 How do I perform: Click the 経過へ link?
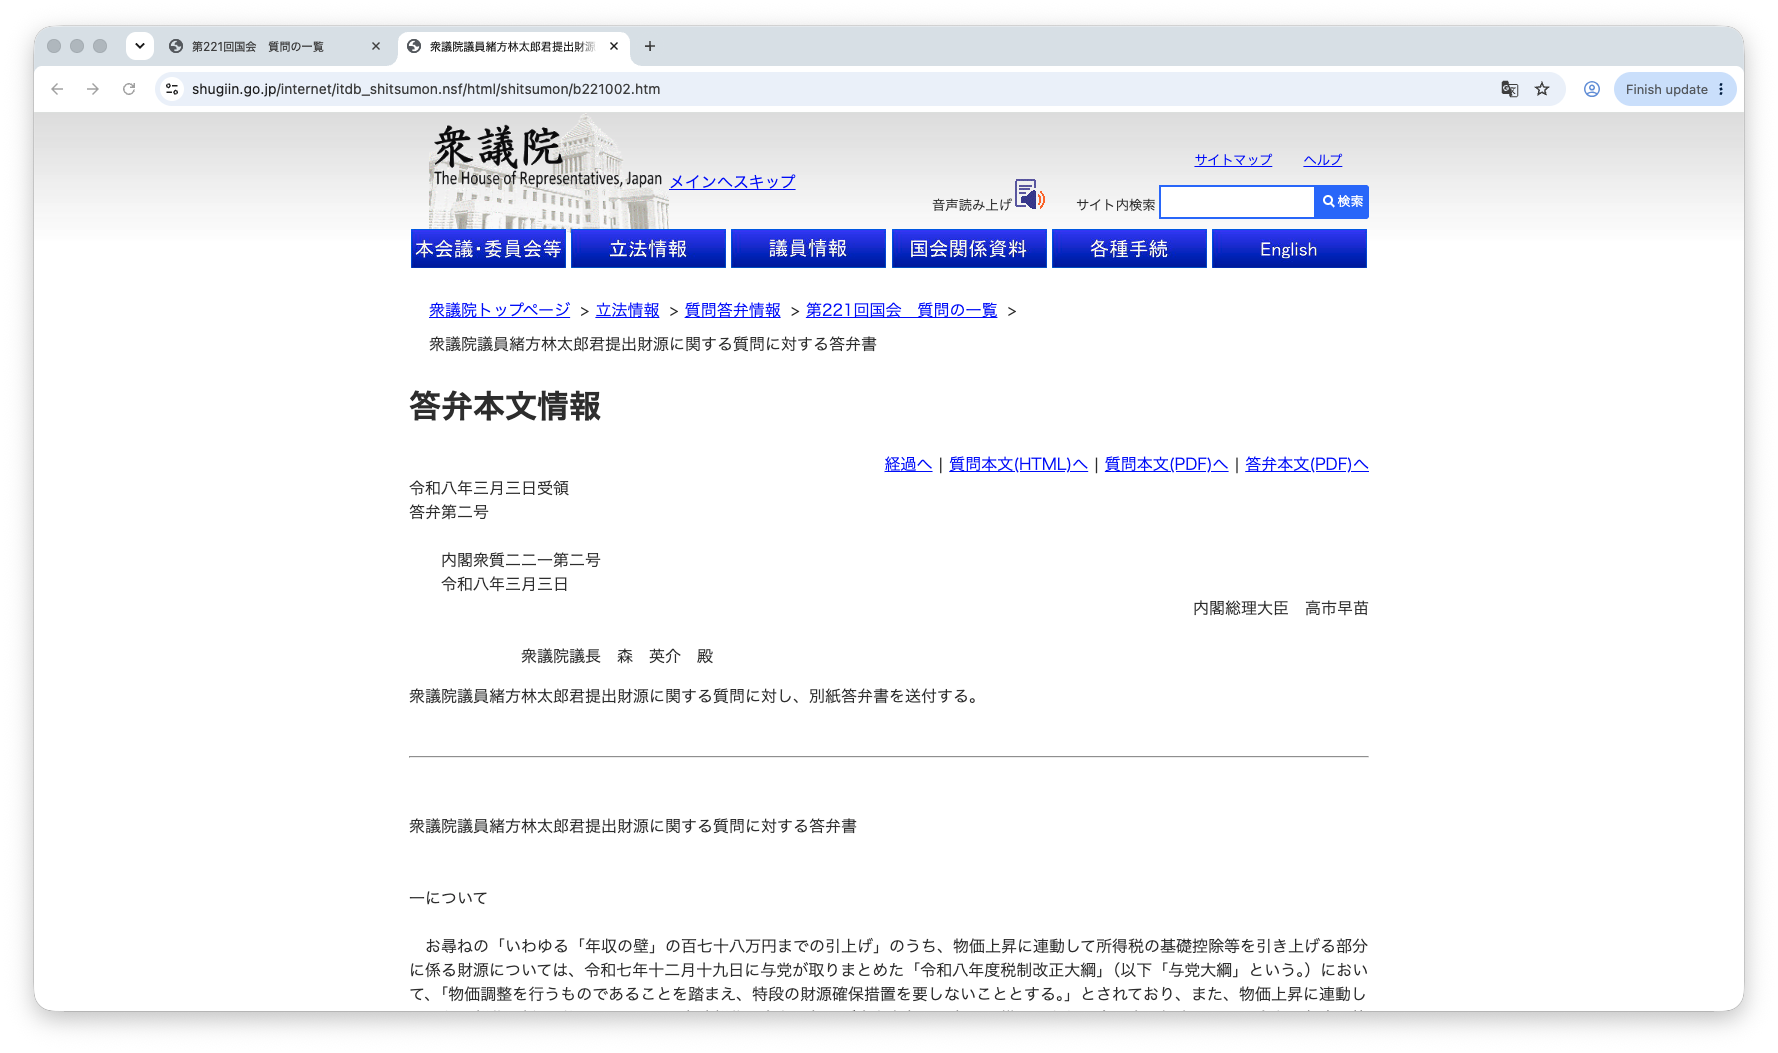[x=908, y=464]
